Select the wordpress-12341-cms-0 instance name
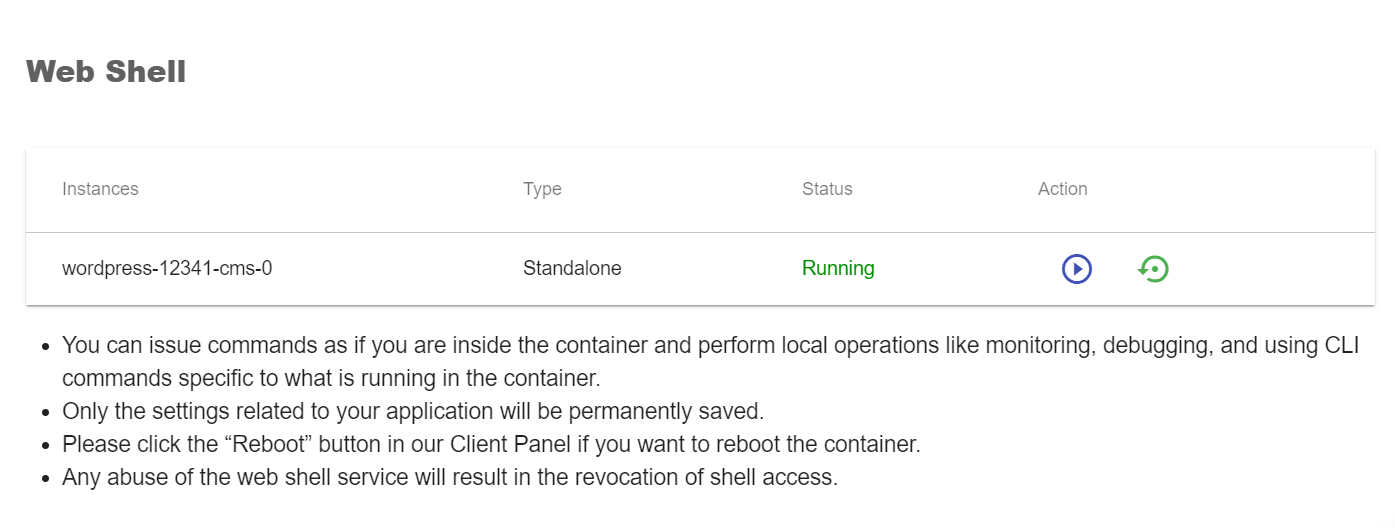 [x=167, y=268]
